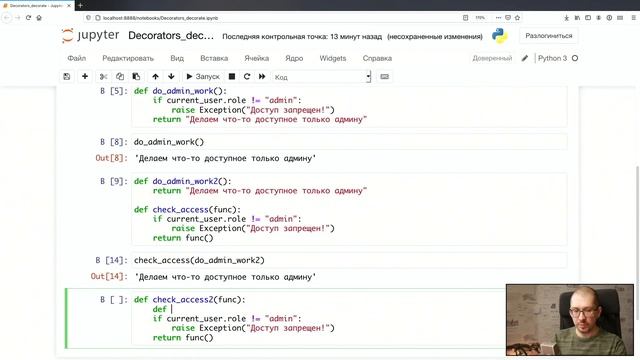The width and height of the screenshot is (640, 360).
Task: Save page to Pocket icon
Action: coord(508,18)
